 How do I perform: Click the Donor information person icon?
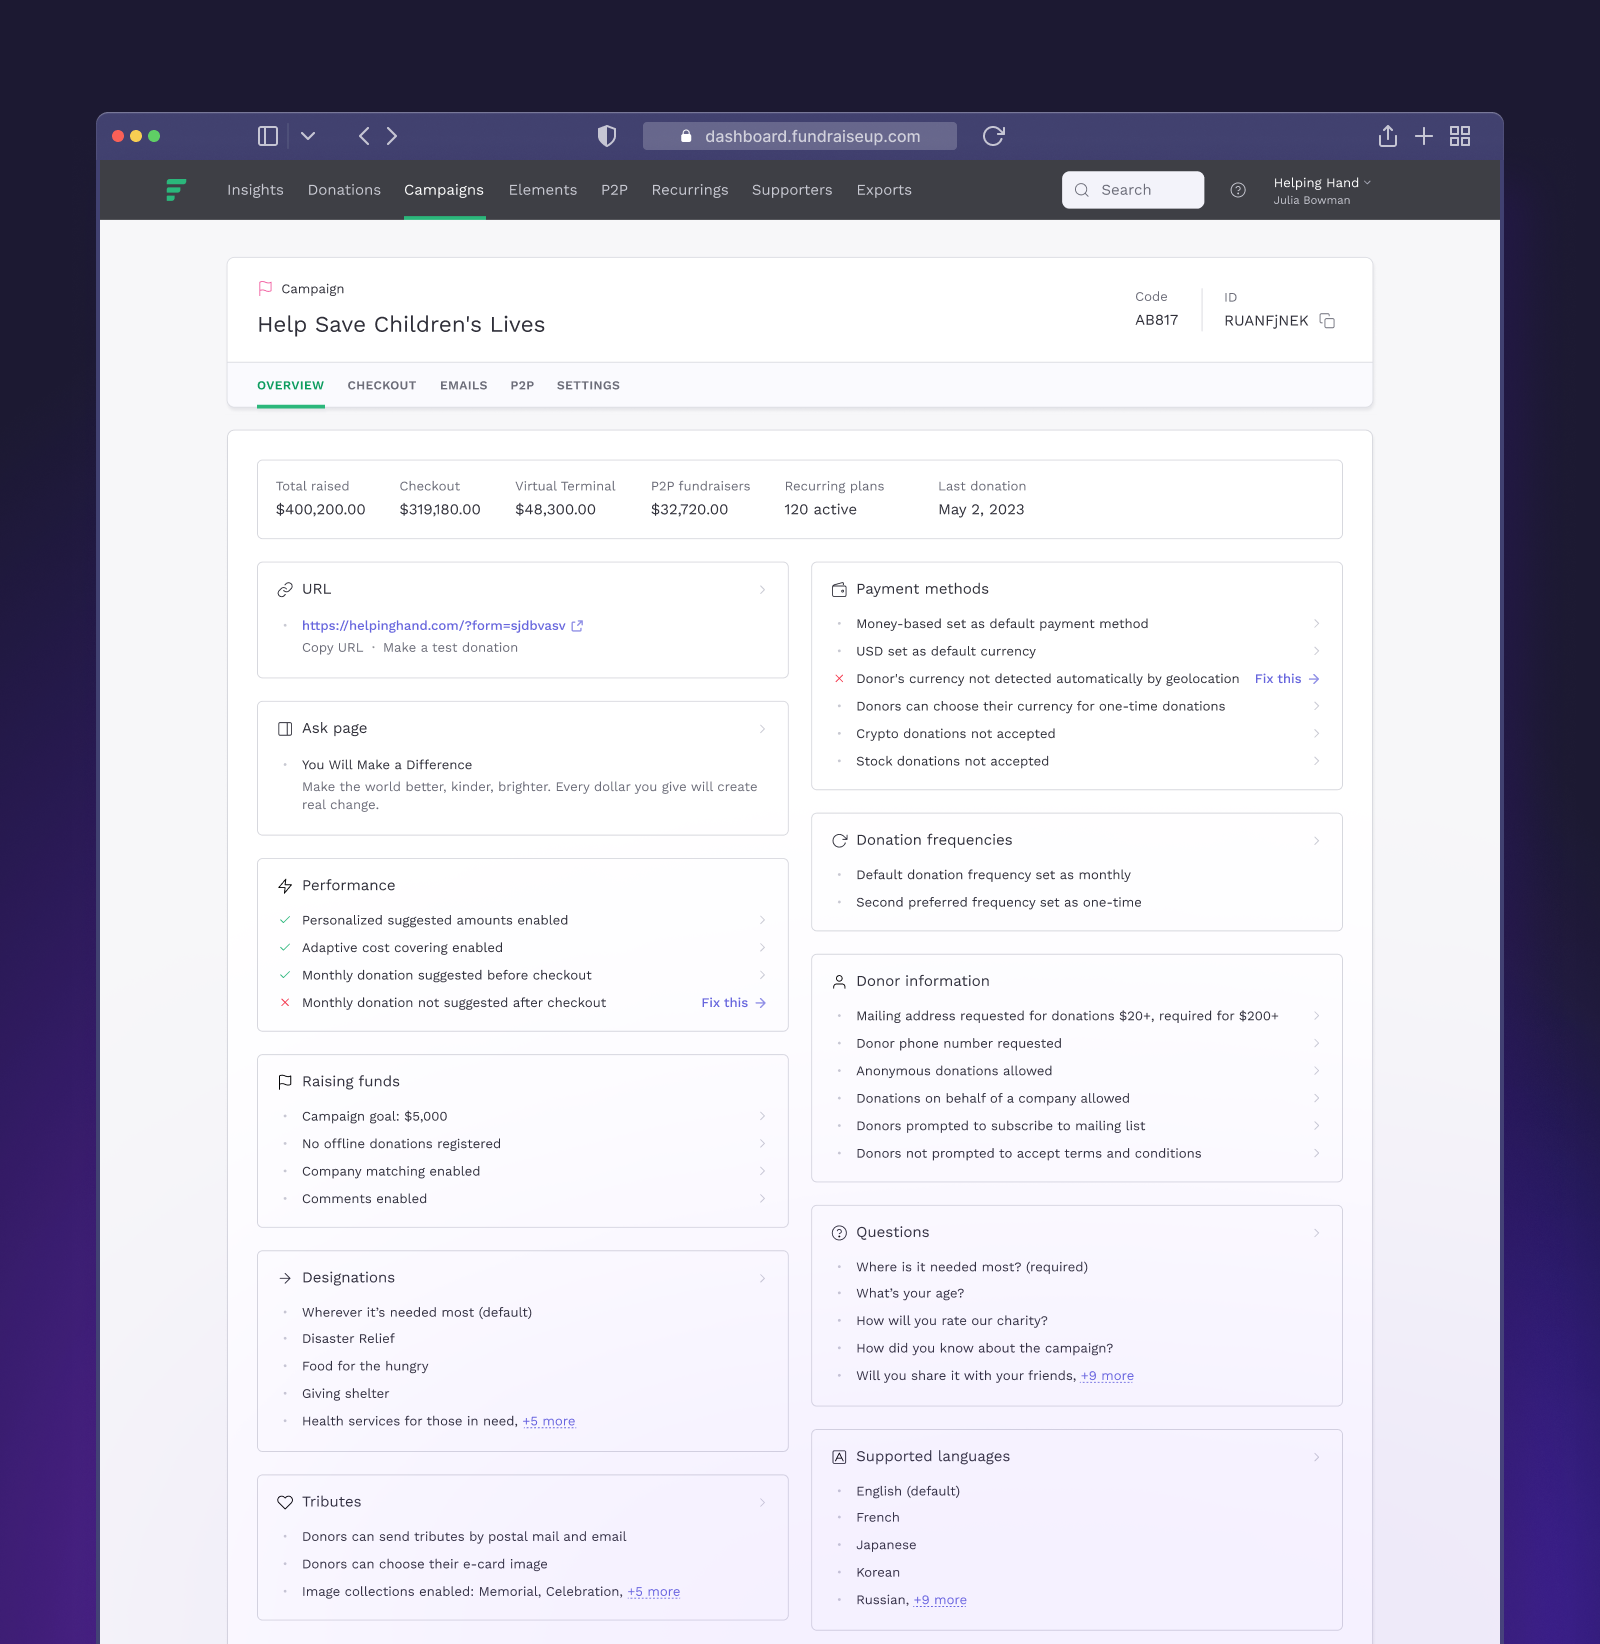point(839,982)
